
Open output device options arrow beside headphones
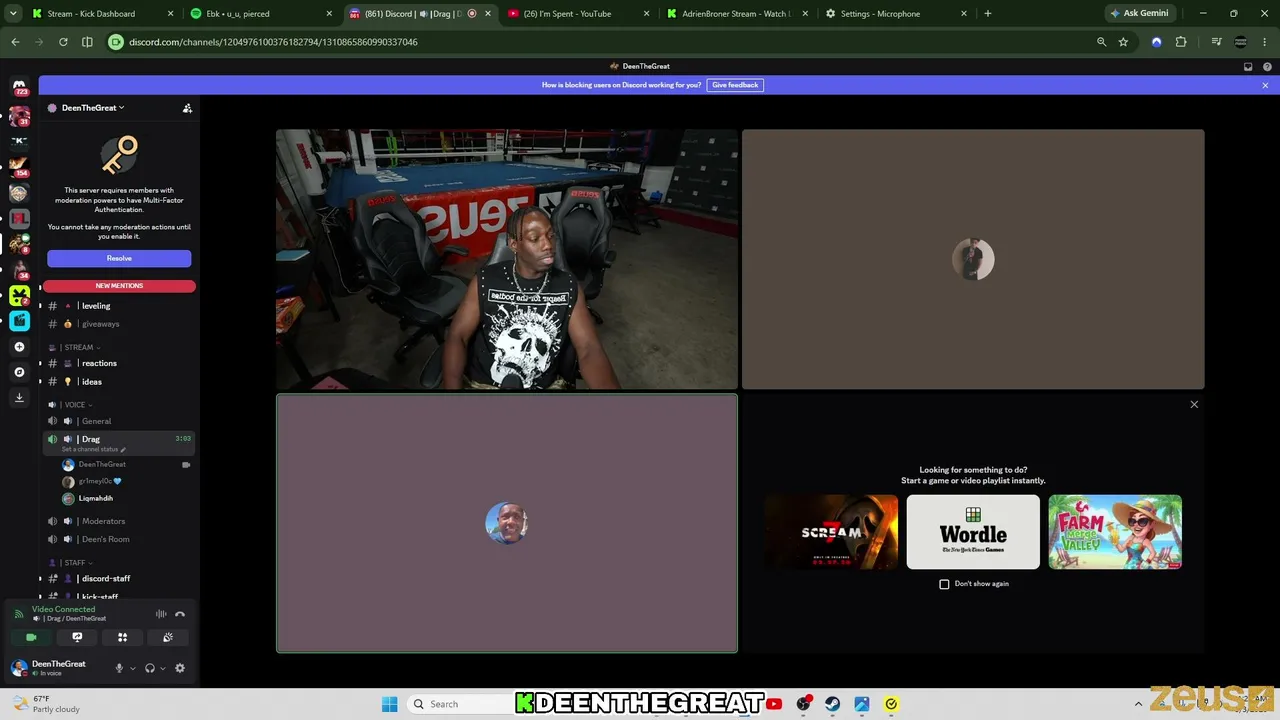point(162,668)
